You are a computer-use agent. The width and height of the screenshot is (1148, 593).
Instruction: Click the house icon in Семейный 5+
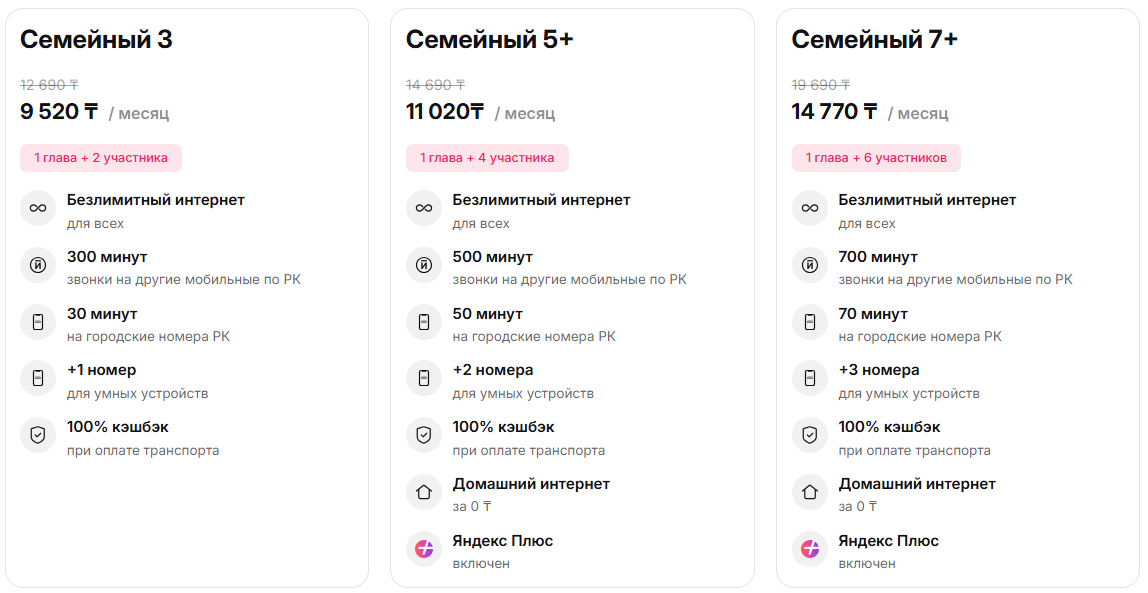[x=424, y=492]
